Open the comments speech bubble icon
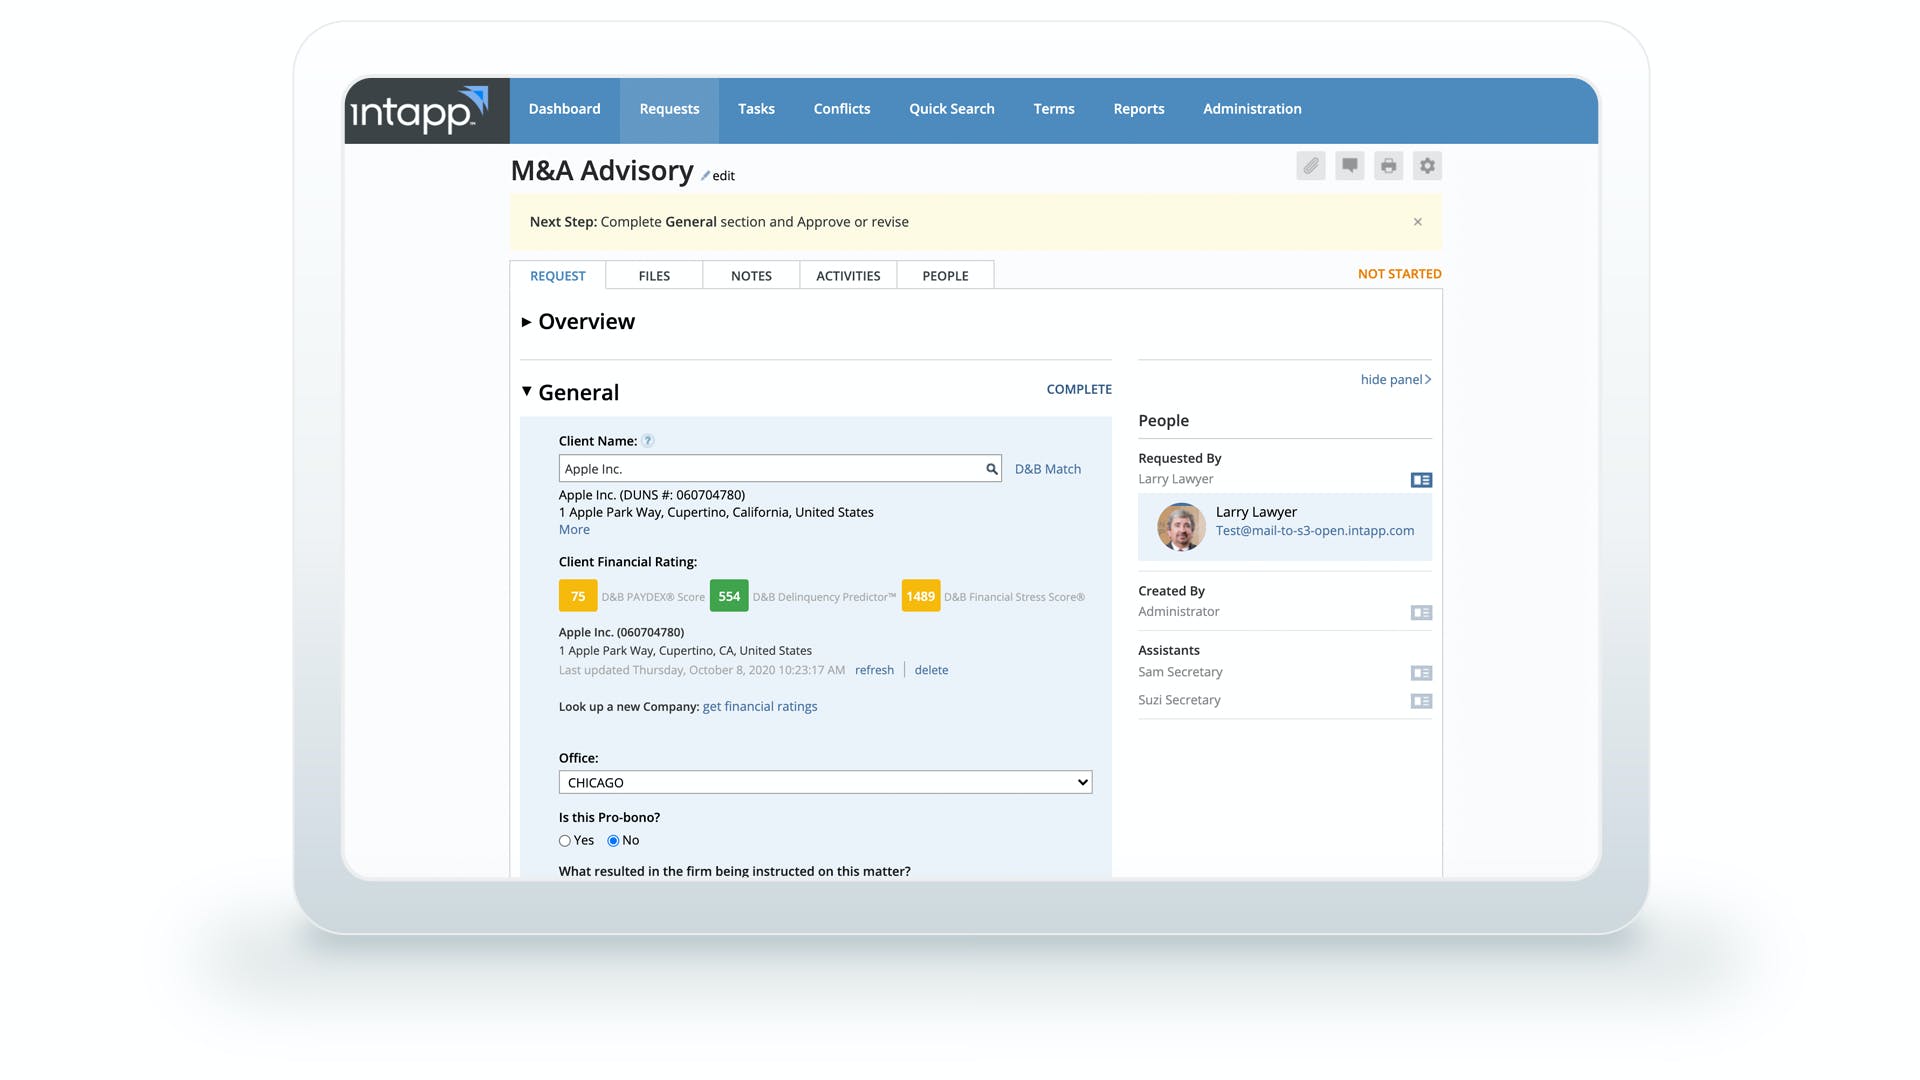 point(1349,166)
